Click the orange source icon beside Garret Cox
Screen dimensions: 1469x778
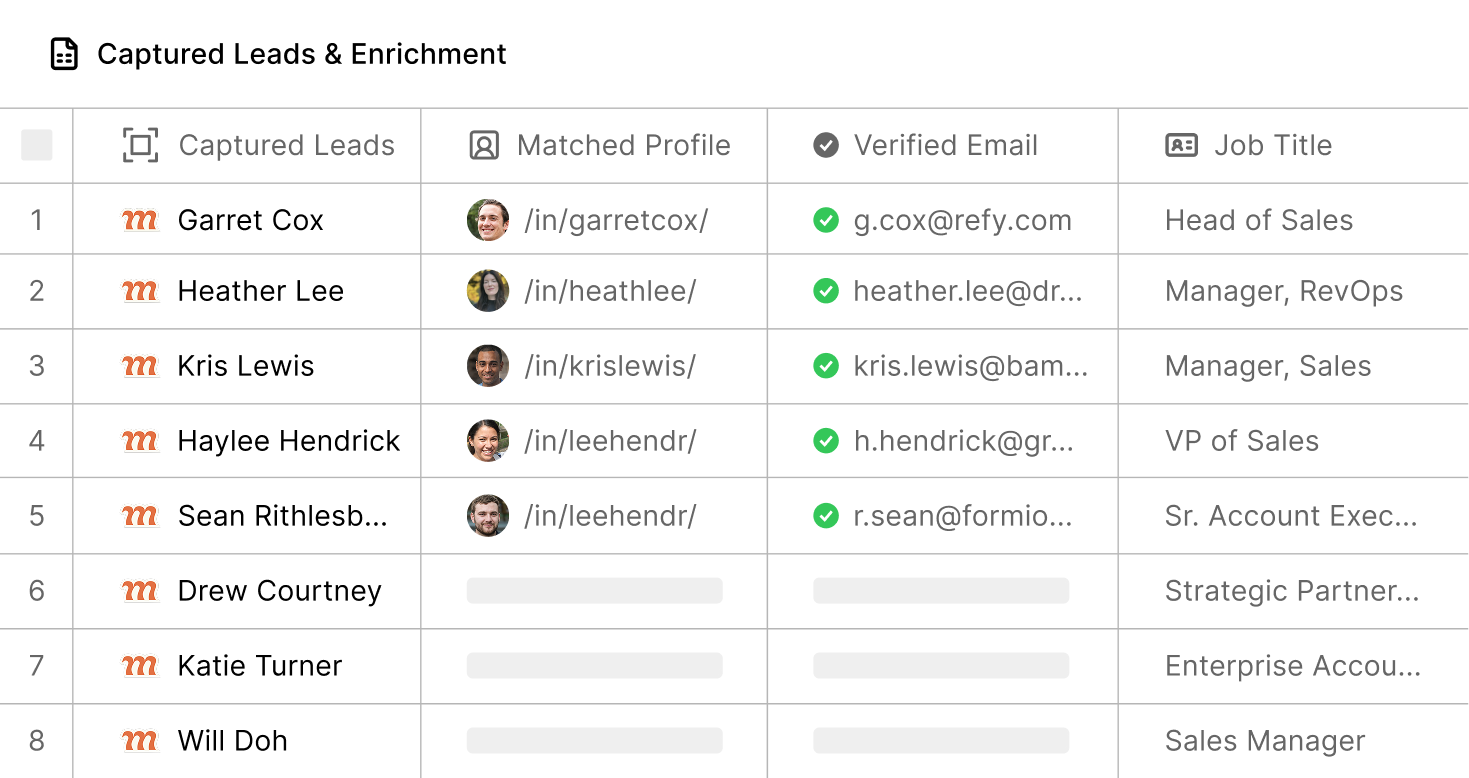click(140, 220)
